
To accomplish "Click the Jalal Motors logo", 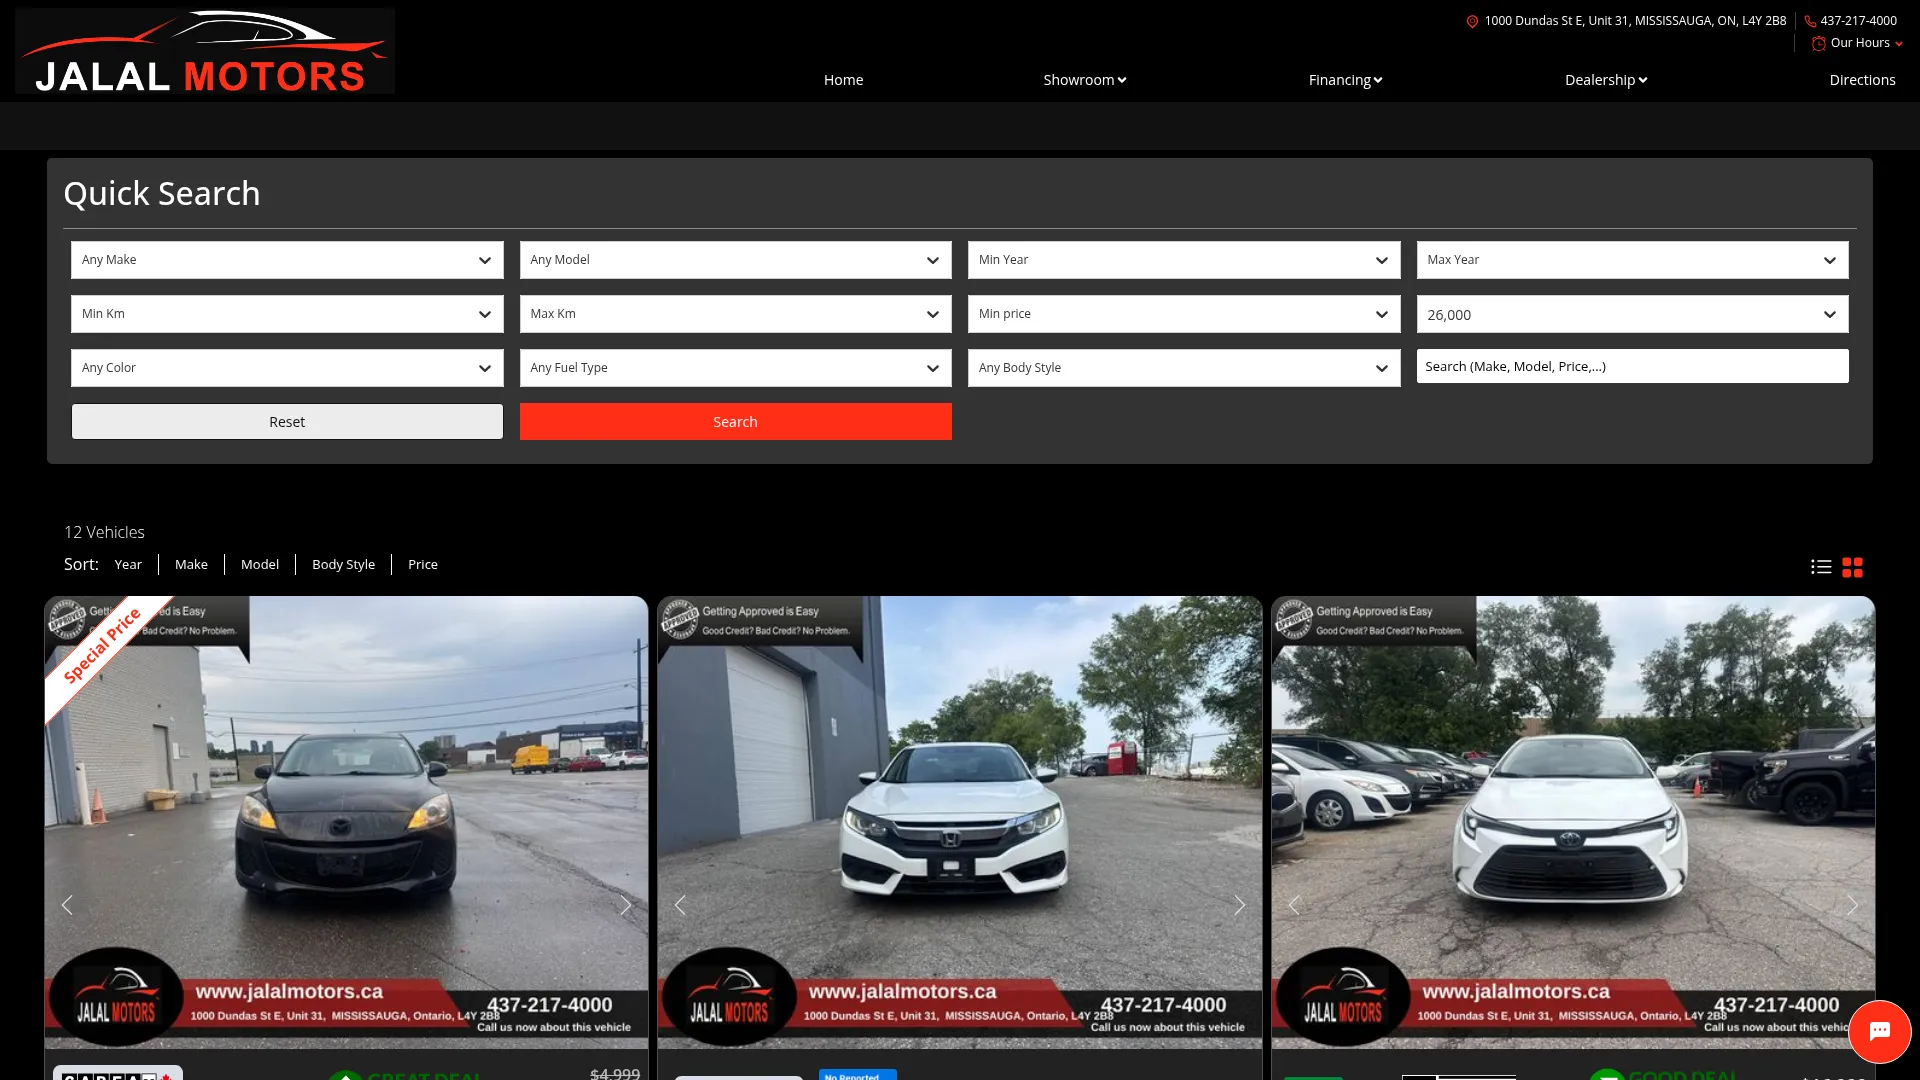I will 205,51.
